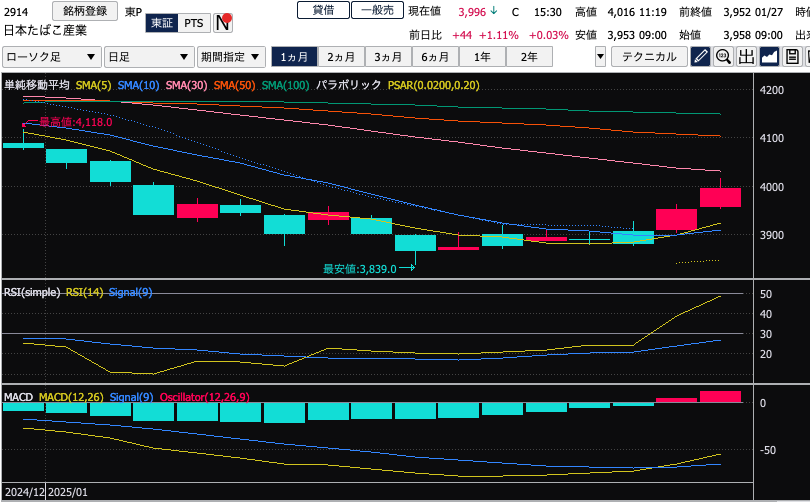Select the 6ヵ月 period tab
Image resolution: width=810 pixels, height=502 pixels.
435,56
